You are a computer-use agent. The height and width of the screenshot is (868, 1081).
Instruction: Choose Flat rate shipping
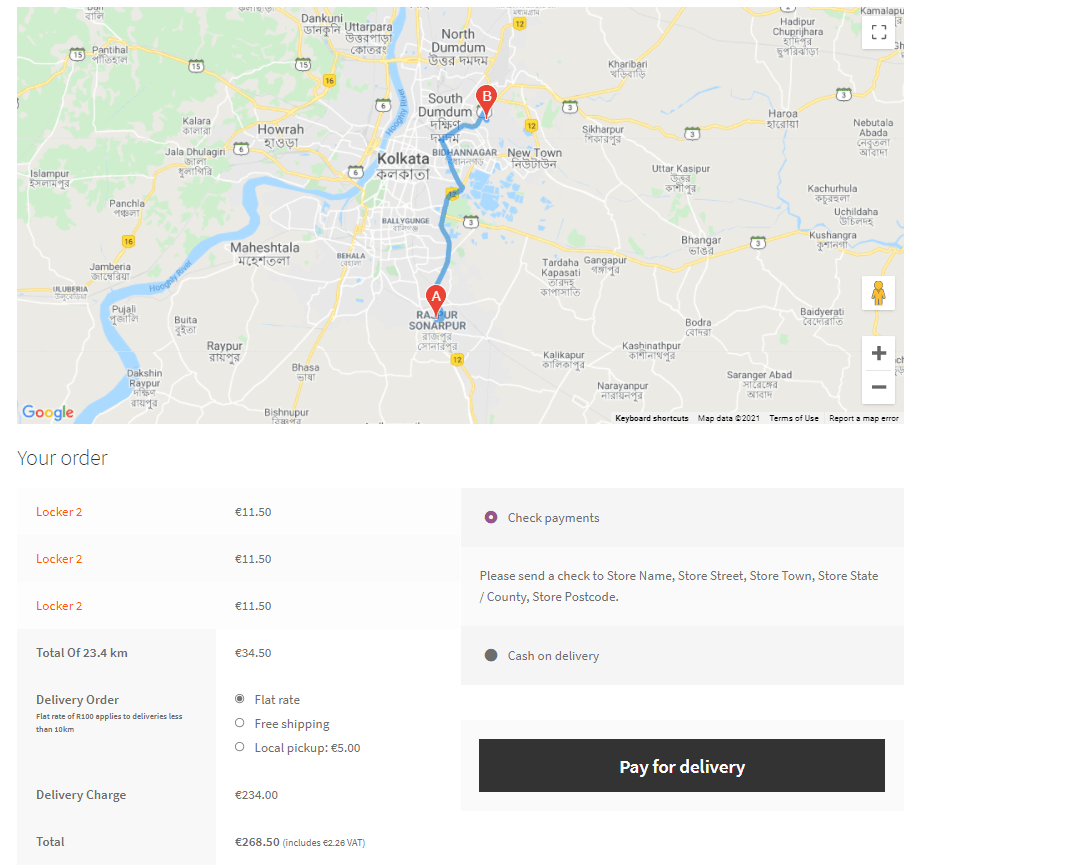239,699
